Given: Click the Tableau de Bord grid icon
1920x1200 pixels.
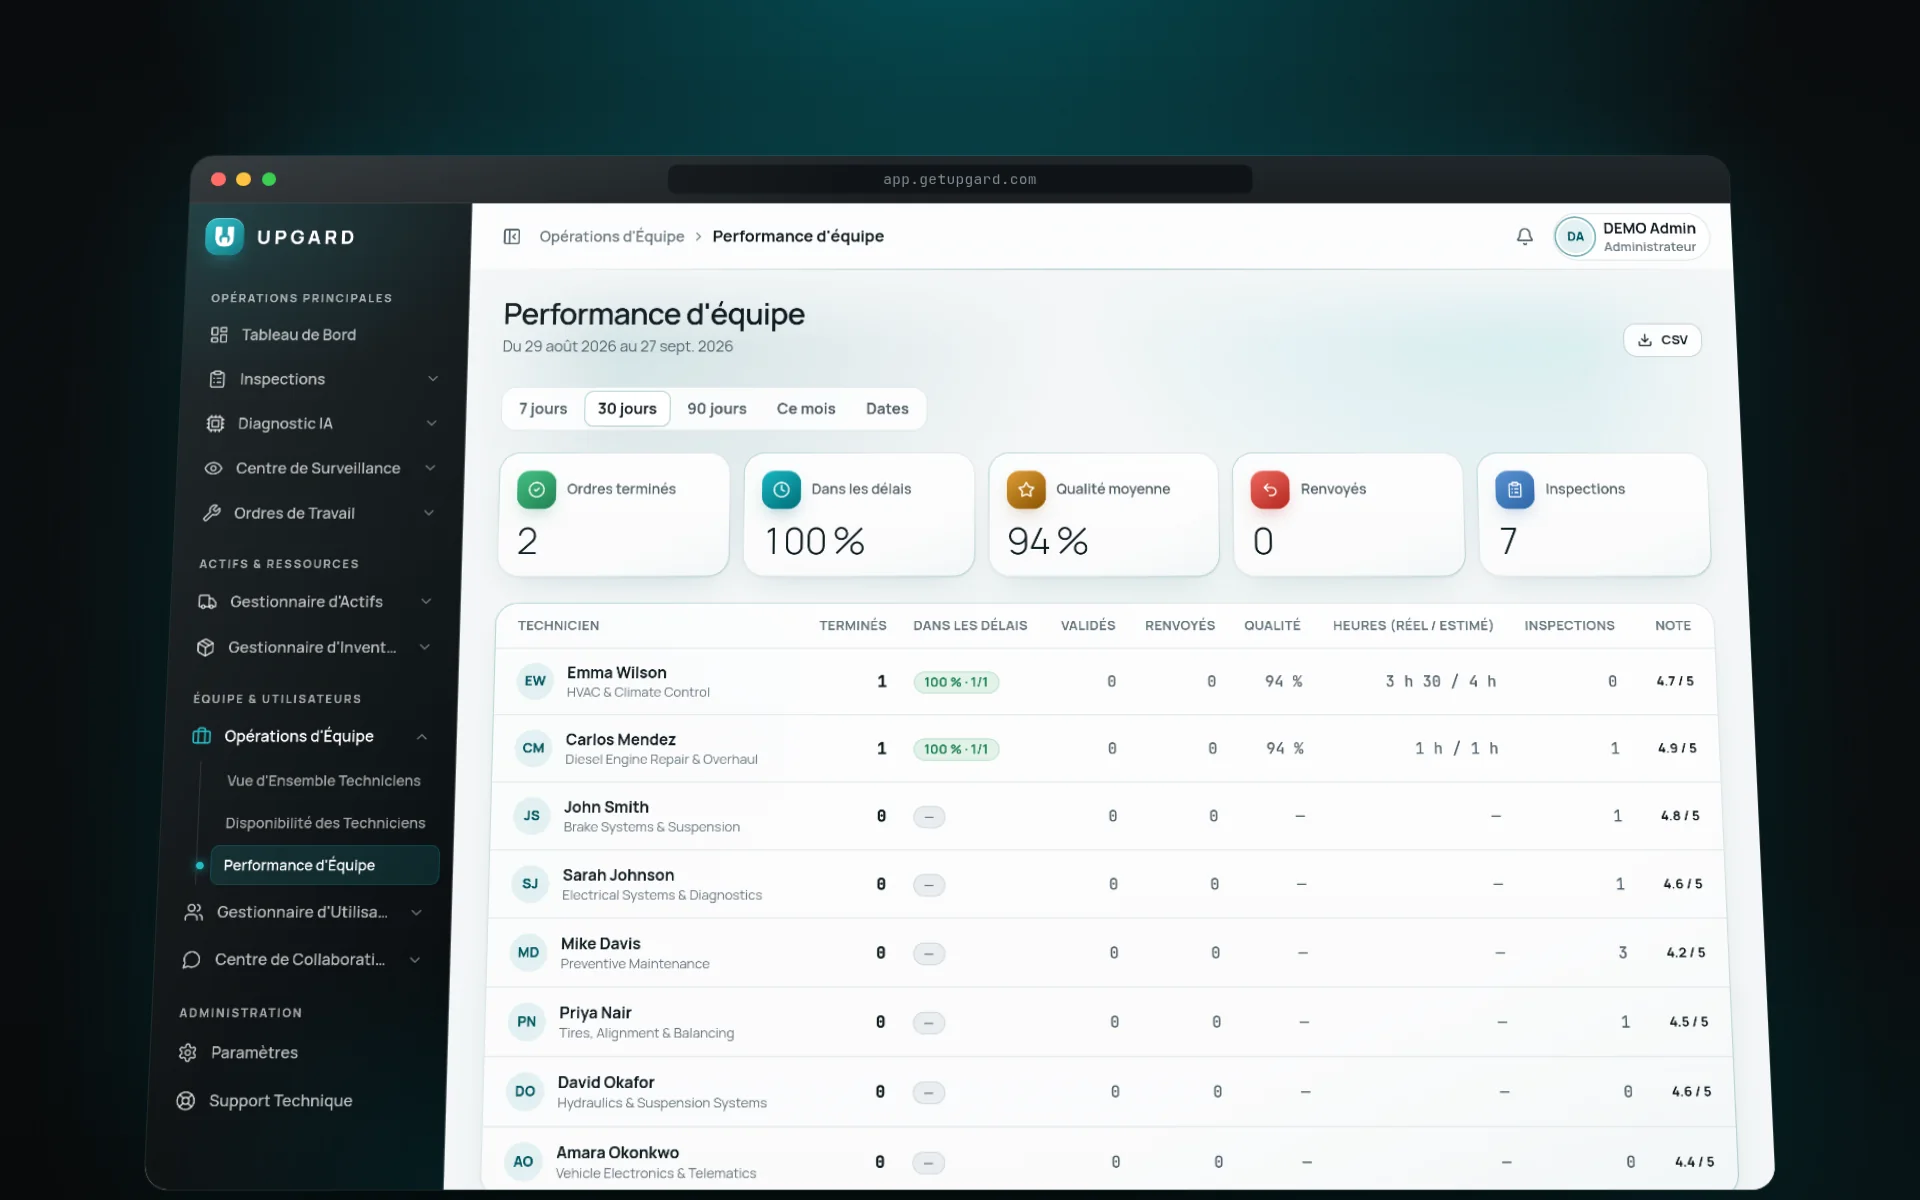Looking at the screenshot, I should [219, 335].
